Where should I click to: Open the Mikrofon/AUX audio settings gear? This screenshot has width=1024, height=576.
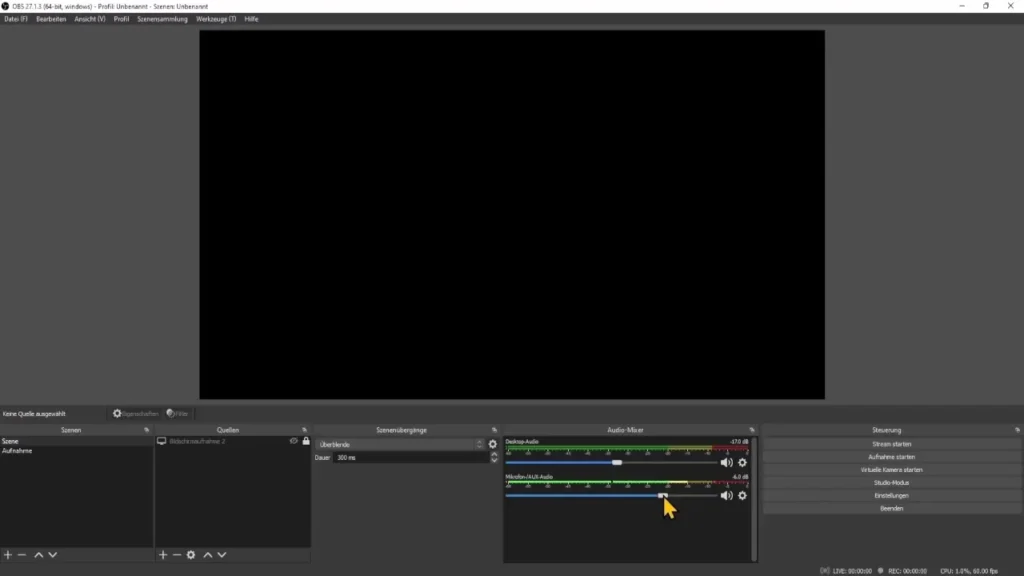click(742, 496)
